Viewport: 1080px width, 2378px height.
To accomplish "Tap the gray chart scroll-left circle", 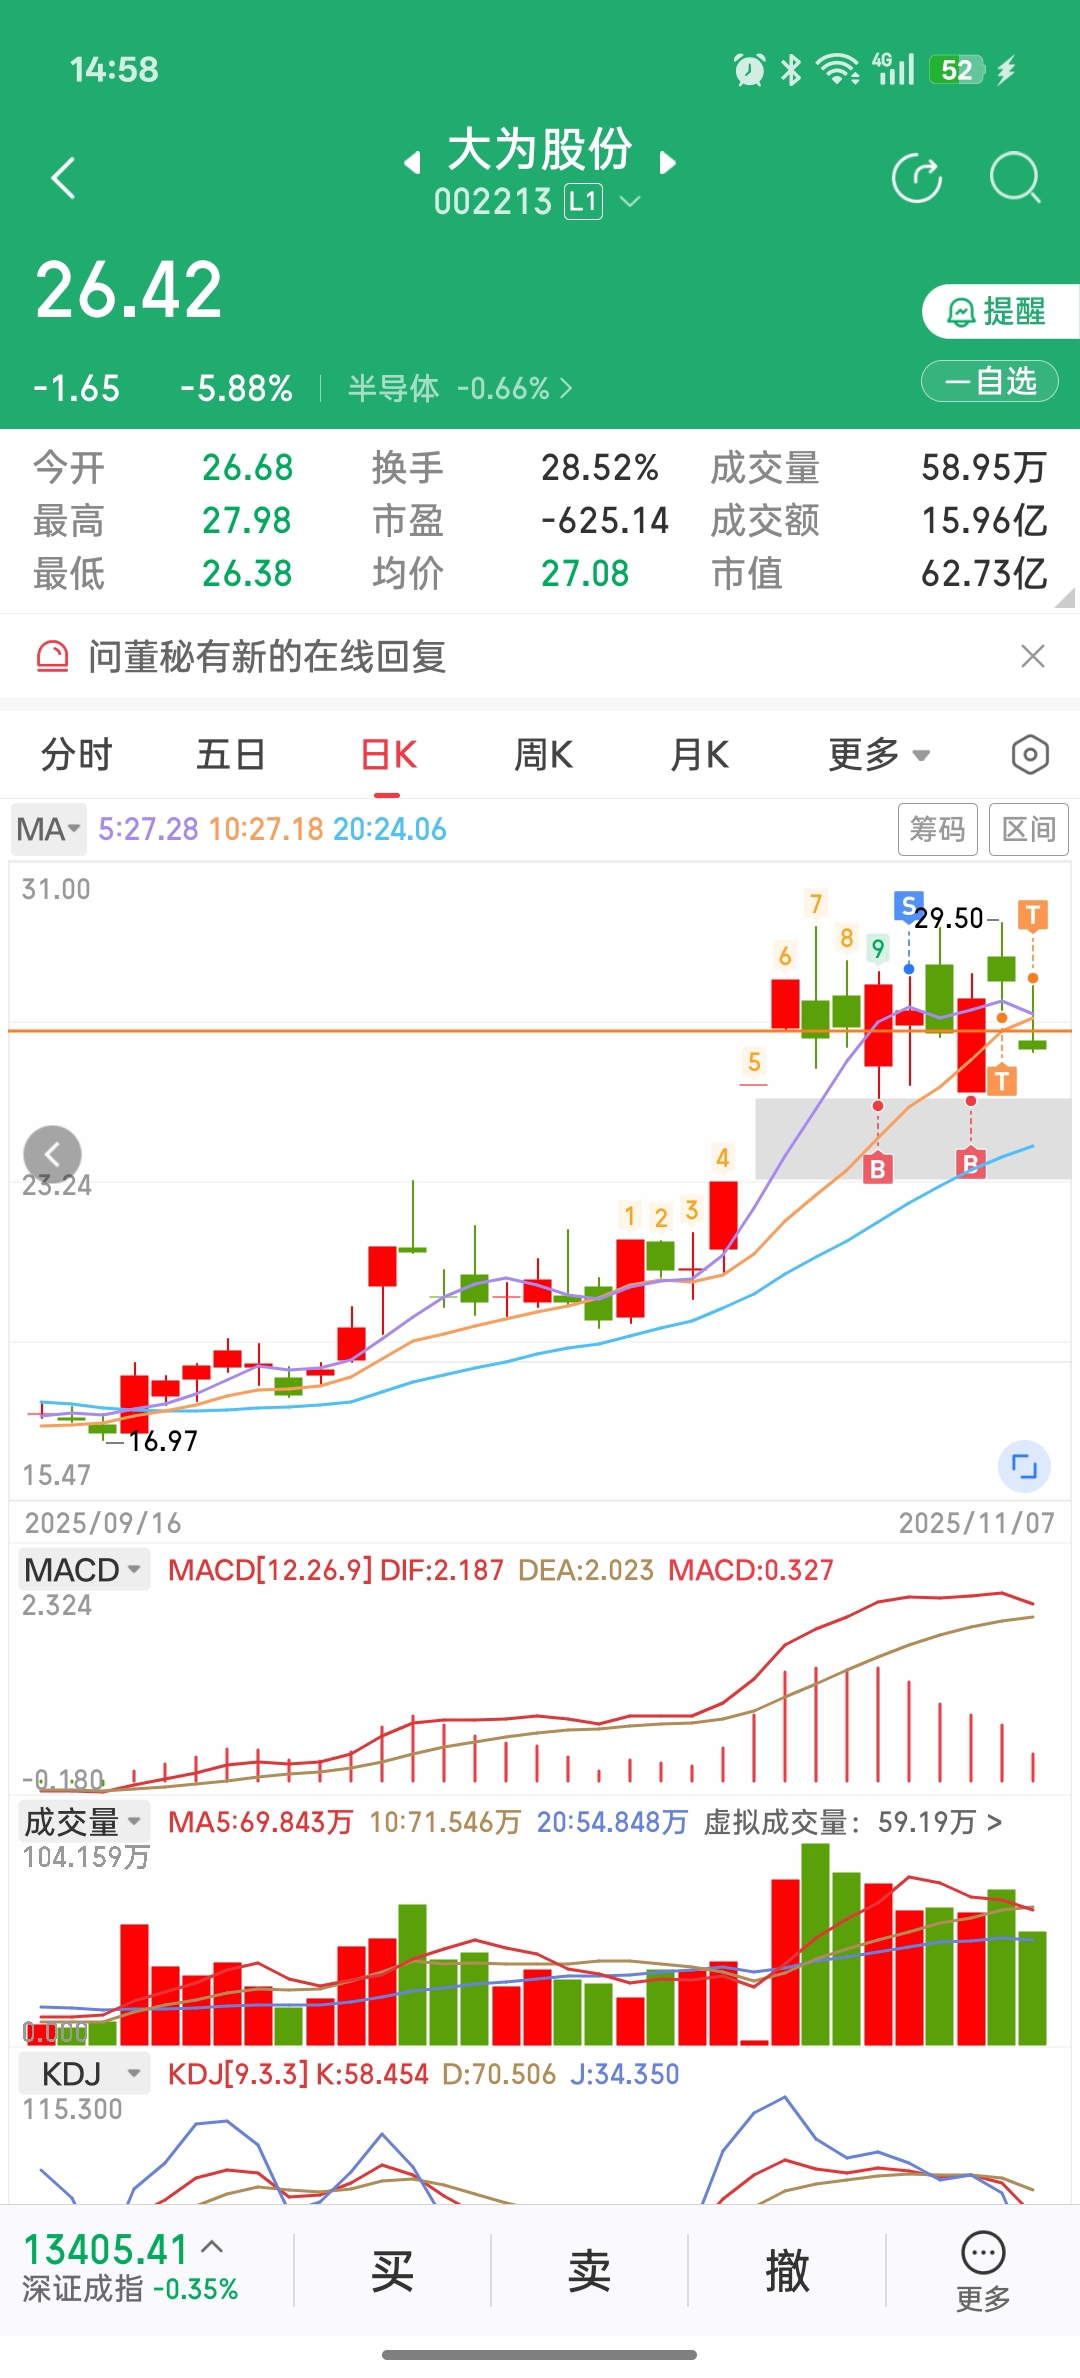I will pos(52,1154).
